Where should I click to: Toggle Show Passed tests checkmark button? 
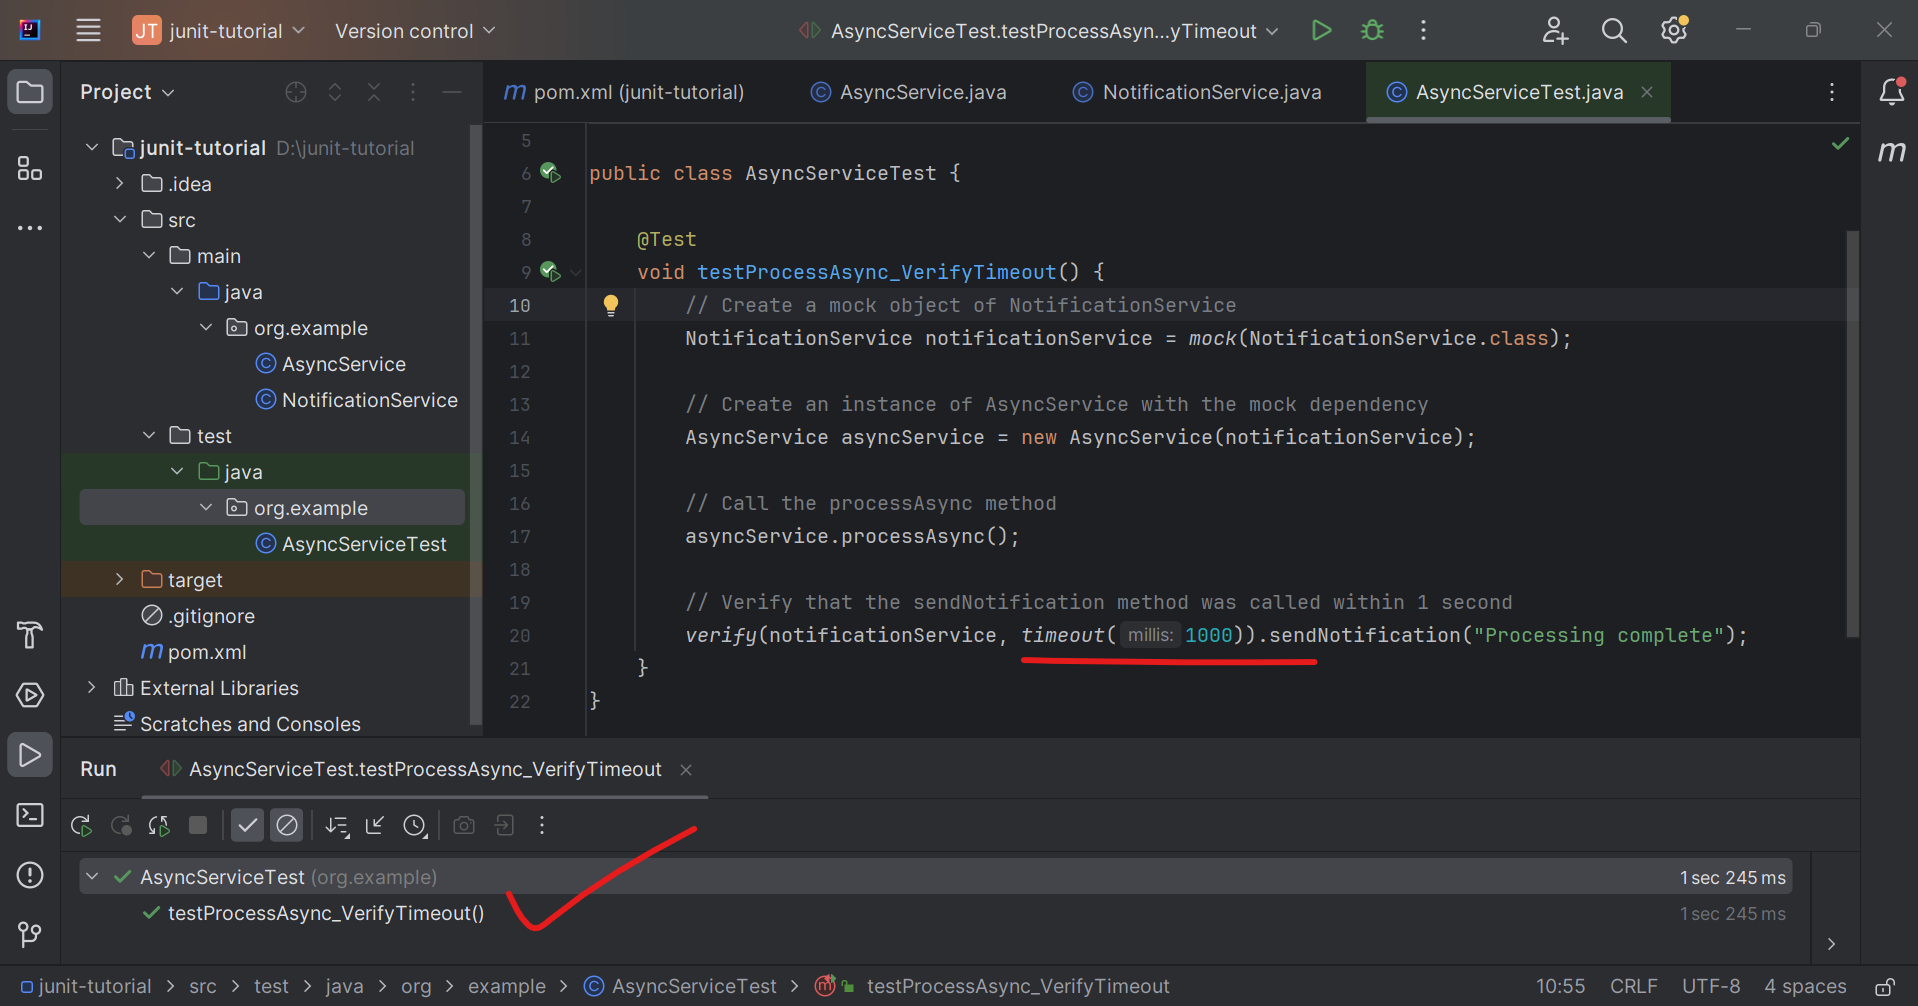[x=247, y=825]
